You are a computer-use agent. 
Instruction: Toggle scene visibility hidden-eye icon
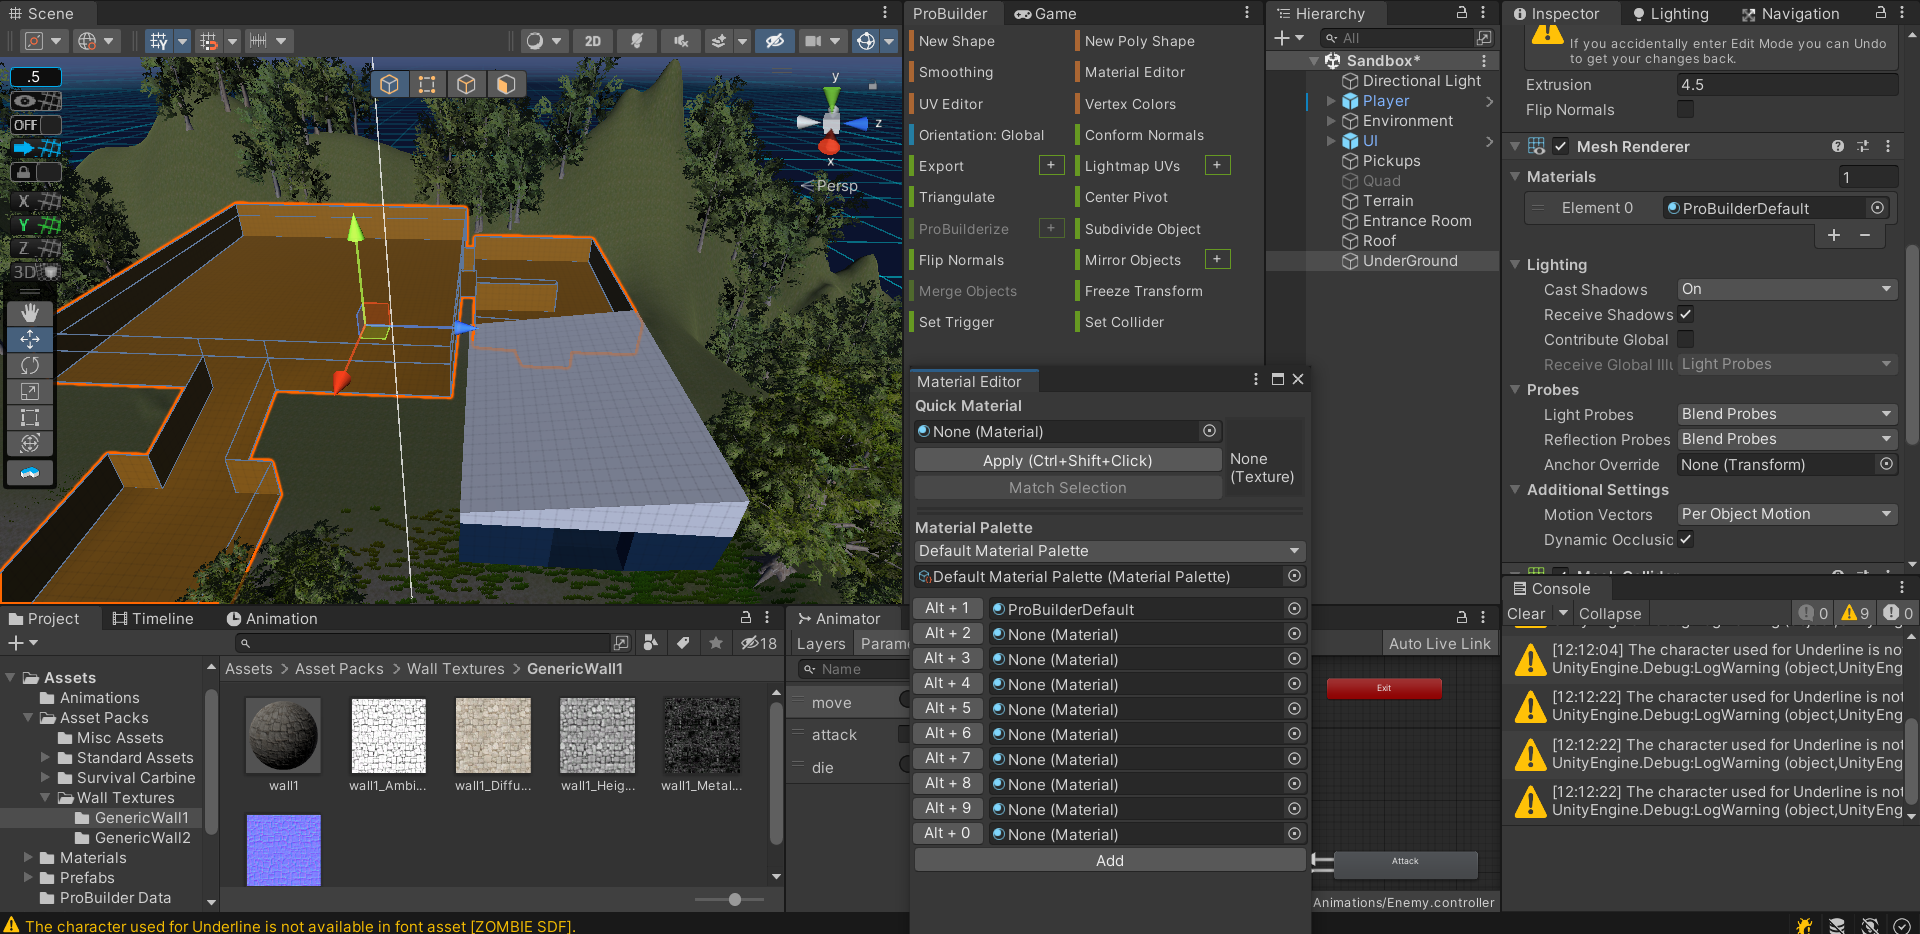click(x=775, y=41)
